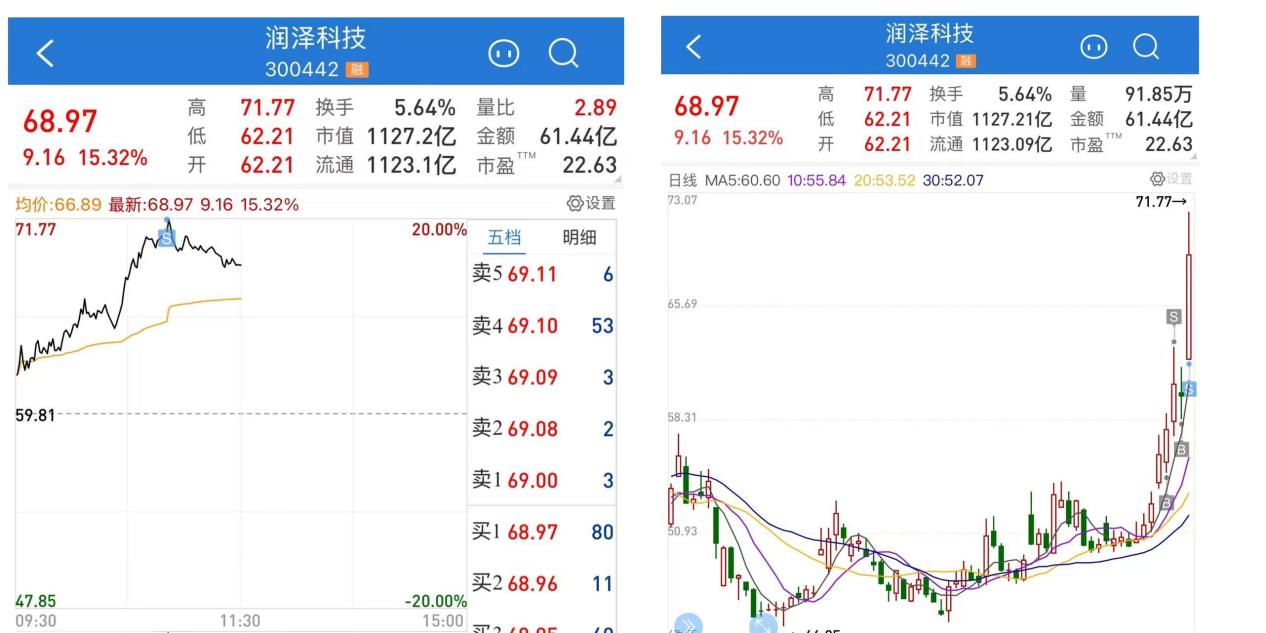Tap 量 91.85万 on the right screen
The width and height of the screenshot is (1266, 633).
1131,95
